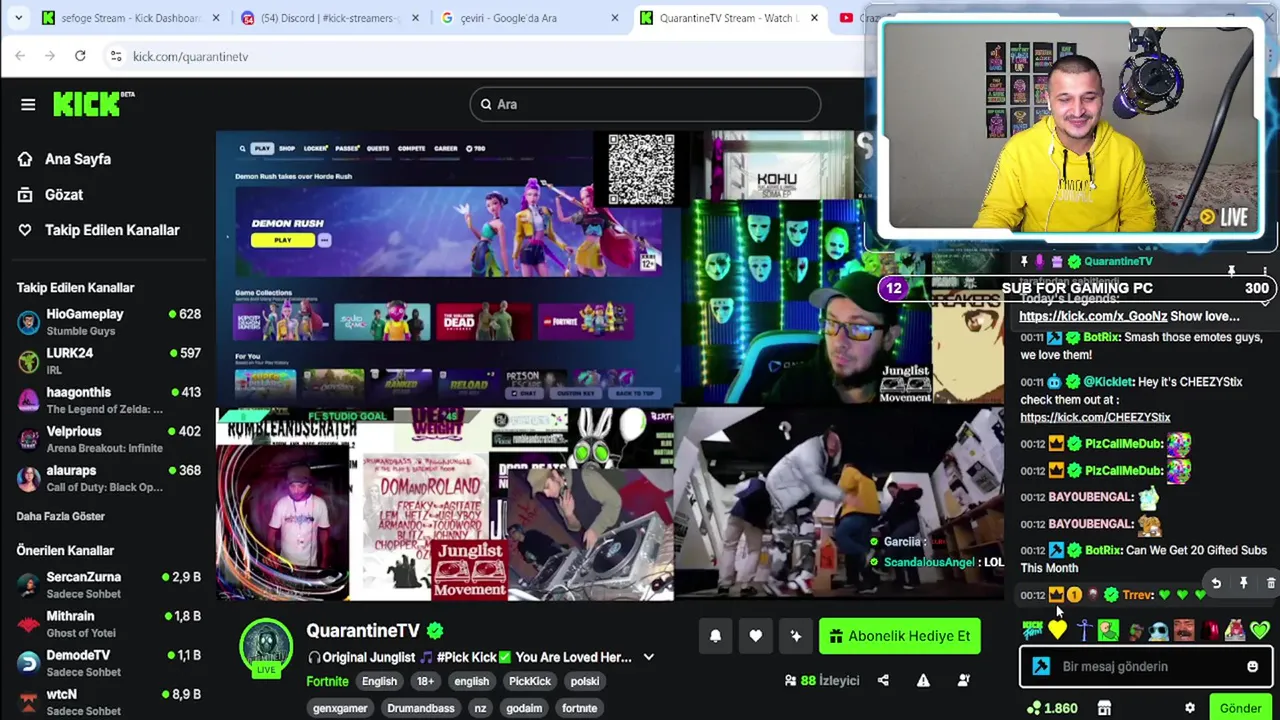
Task: Click QuarantineTV channel avatar with LIVE badge
Action: [266, 647]
